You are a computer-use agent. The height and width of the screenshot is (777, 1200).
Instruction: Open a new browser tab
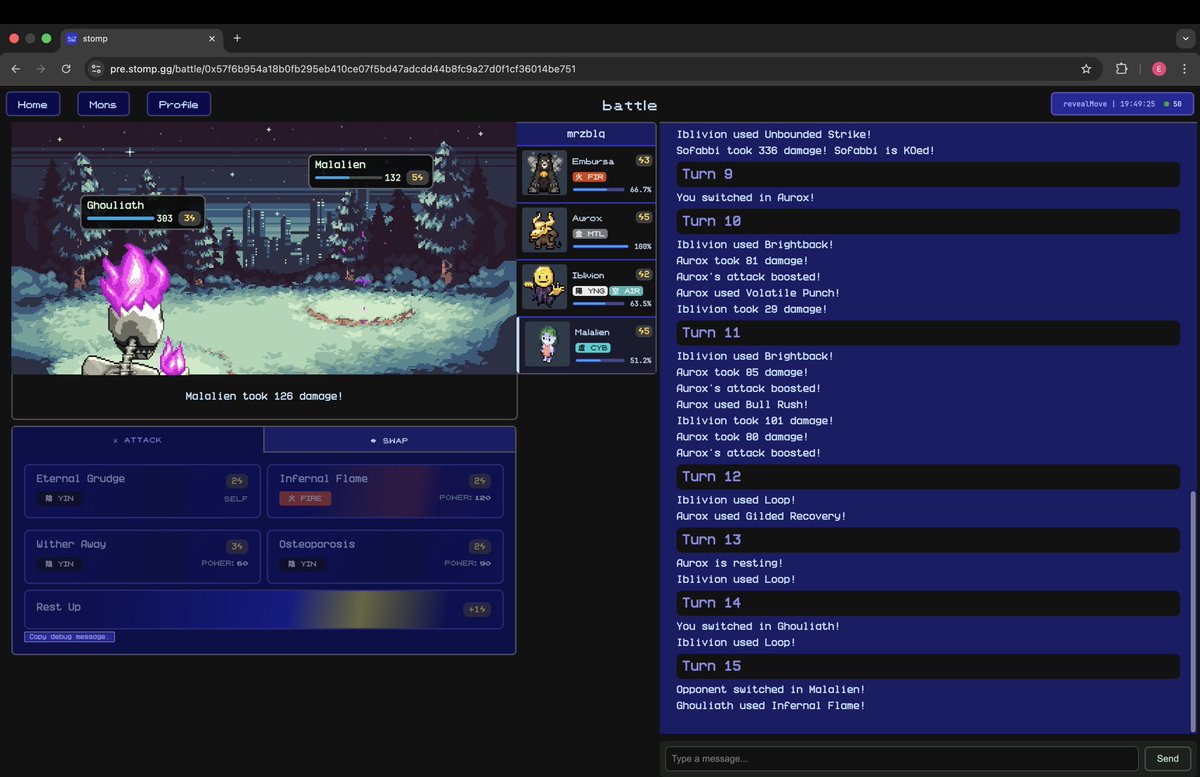(237, 38)
